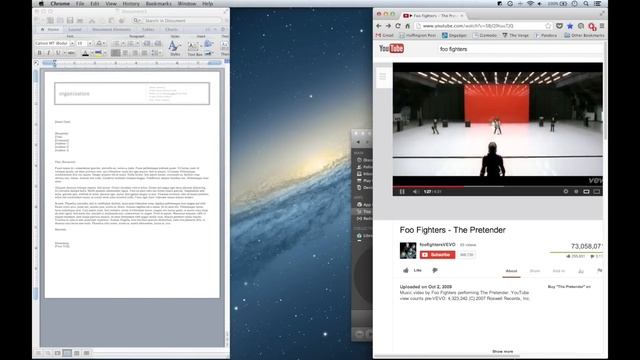Open the Gmail bookmark

point(384,36)
